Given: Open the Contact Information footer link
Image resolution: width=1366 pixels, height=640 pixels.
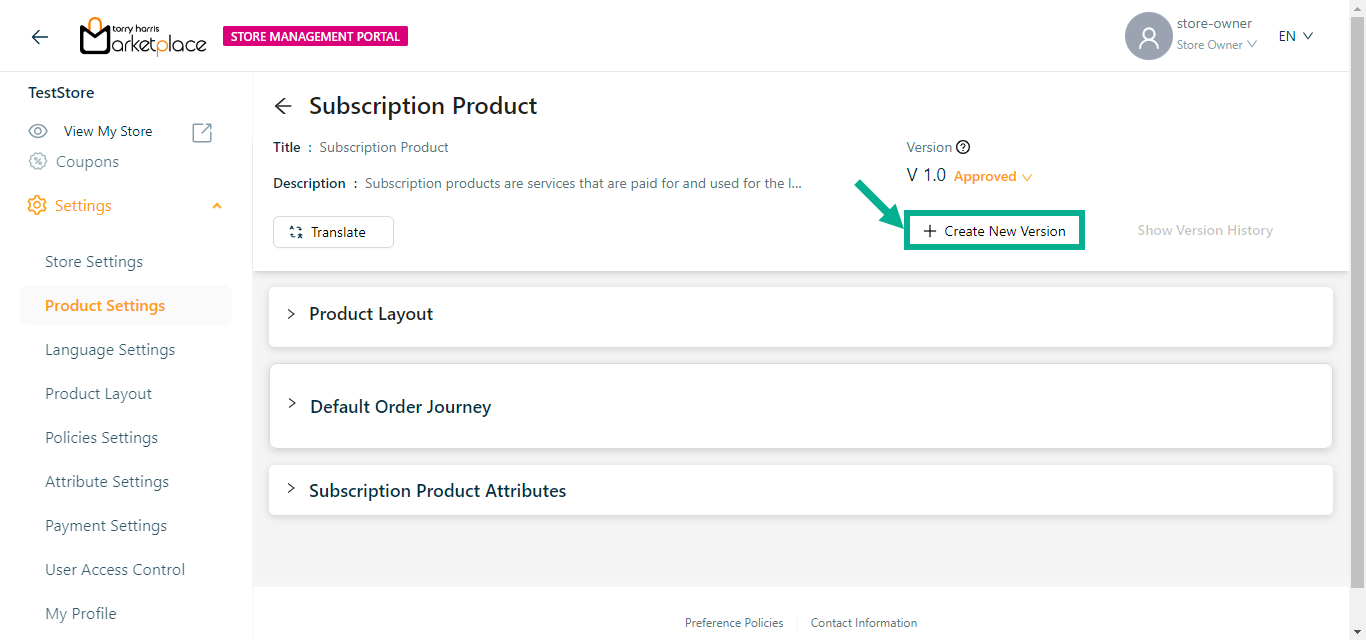Looking at the screenshot, I should pos(864,623).
